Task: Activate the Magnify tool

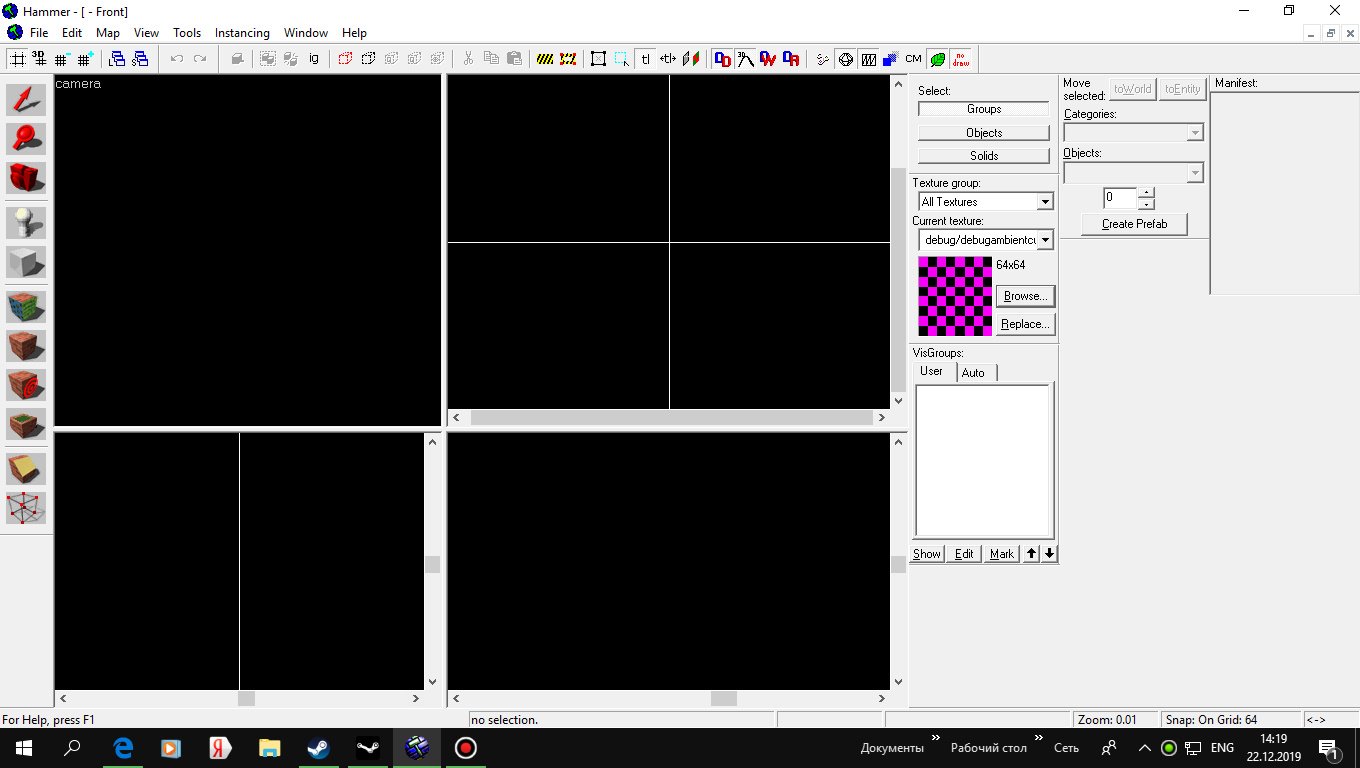Action: pyautogui.click(x=26, y=139)
